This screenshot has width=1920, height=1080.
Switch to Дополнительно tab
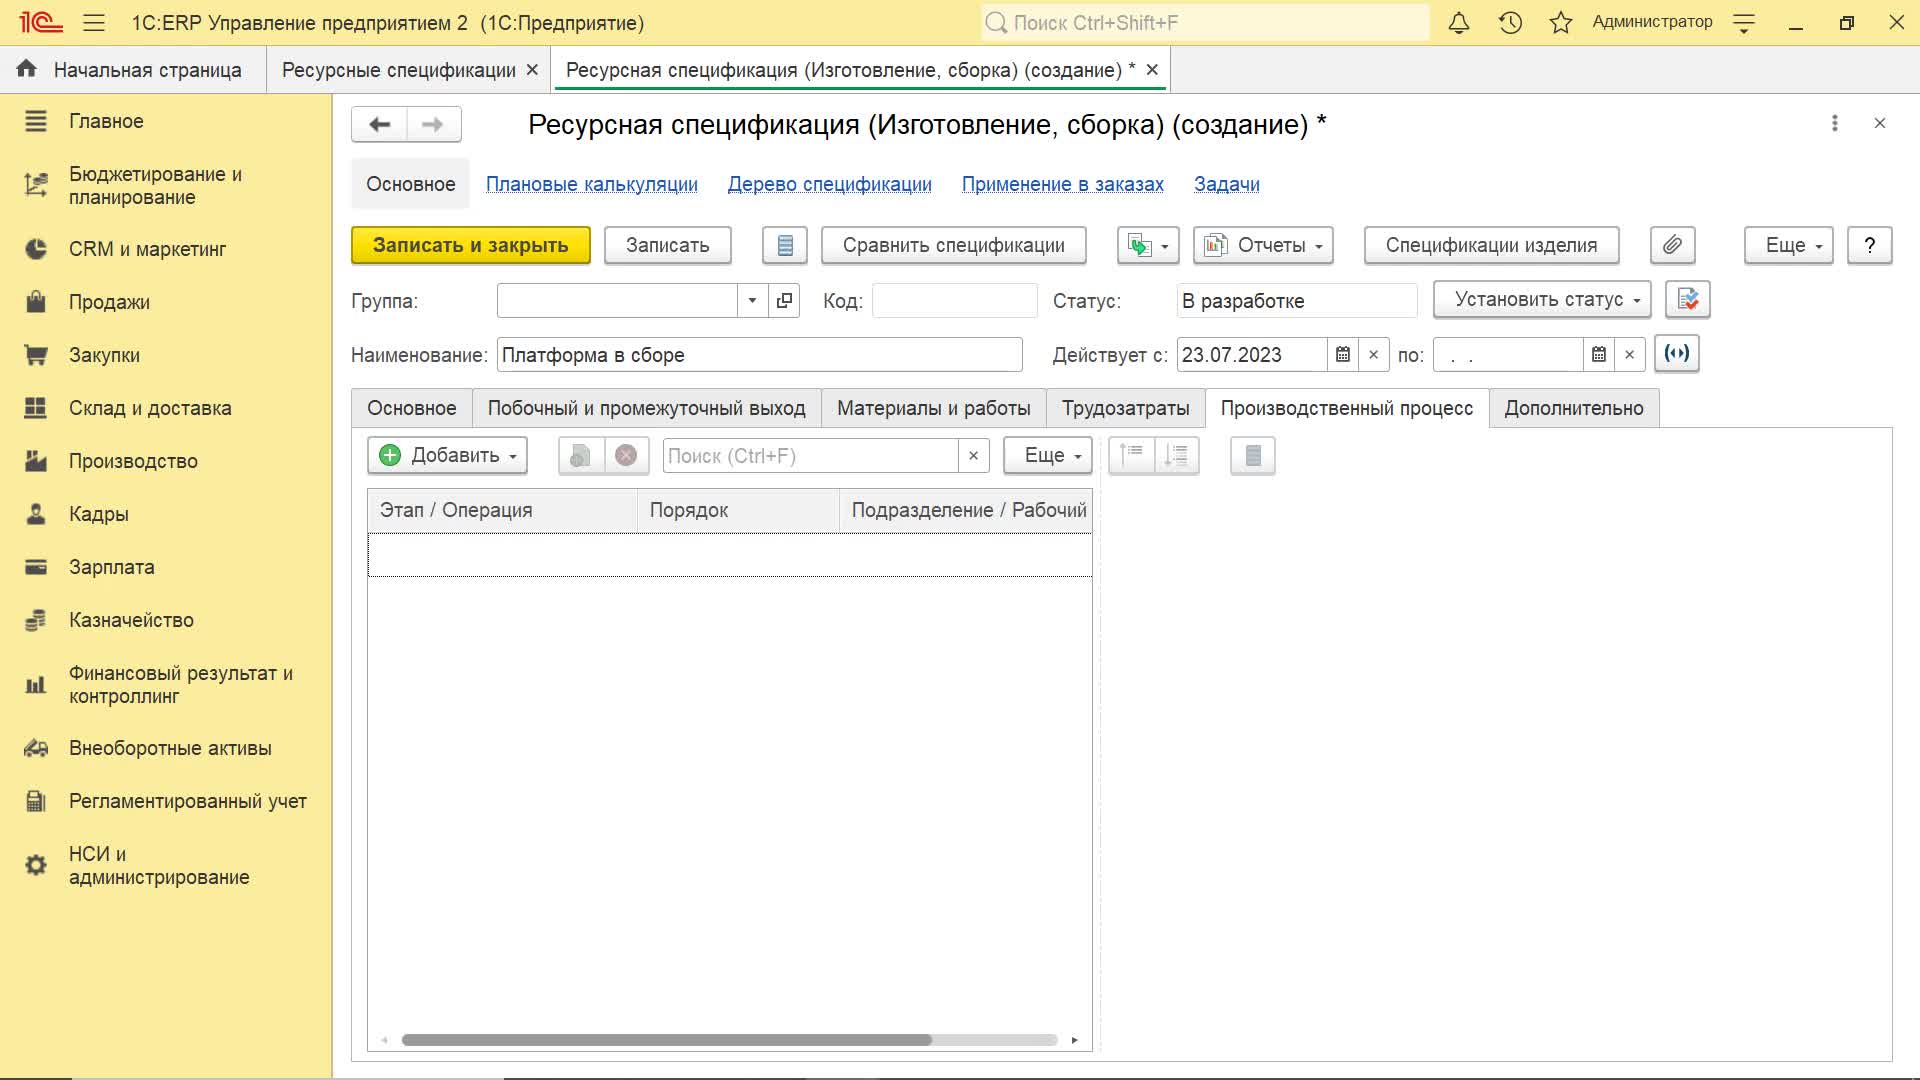[1573, 408]
